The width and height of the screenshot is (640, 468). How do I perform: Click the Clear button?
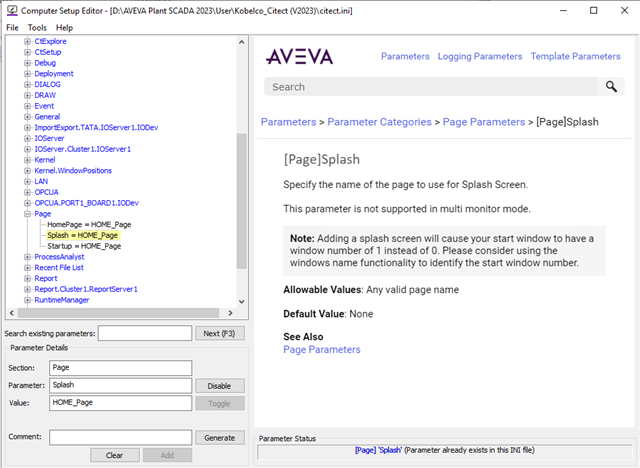coord(115,455)
